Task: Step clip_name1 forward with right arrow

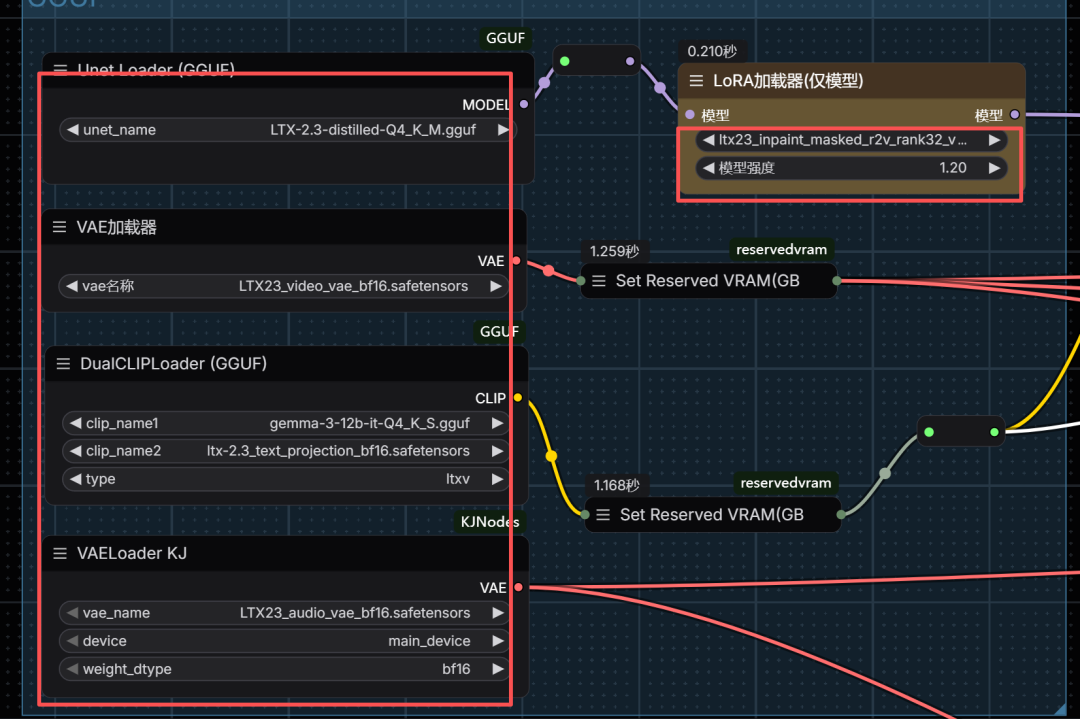Action: [x=497, y=423]
